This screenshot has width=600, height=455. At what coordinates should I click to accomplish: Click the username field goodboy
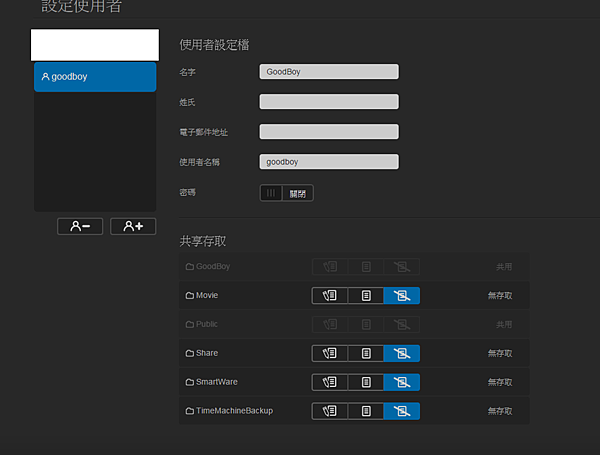point(329,162)
